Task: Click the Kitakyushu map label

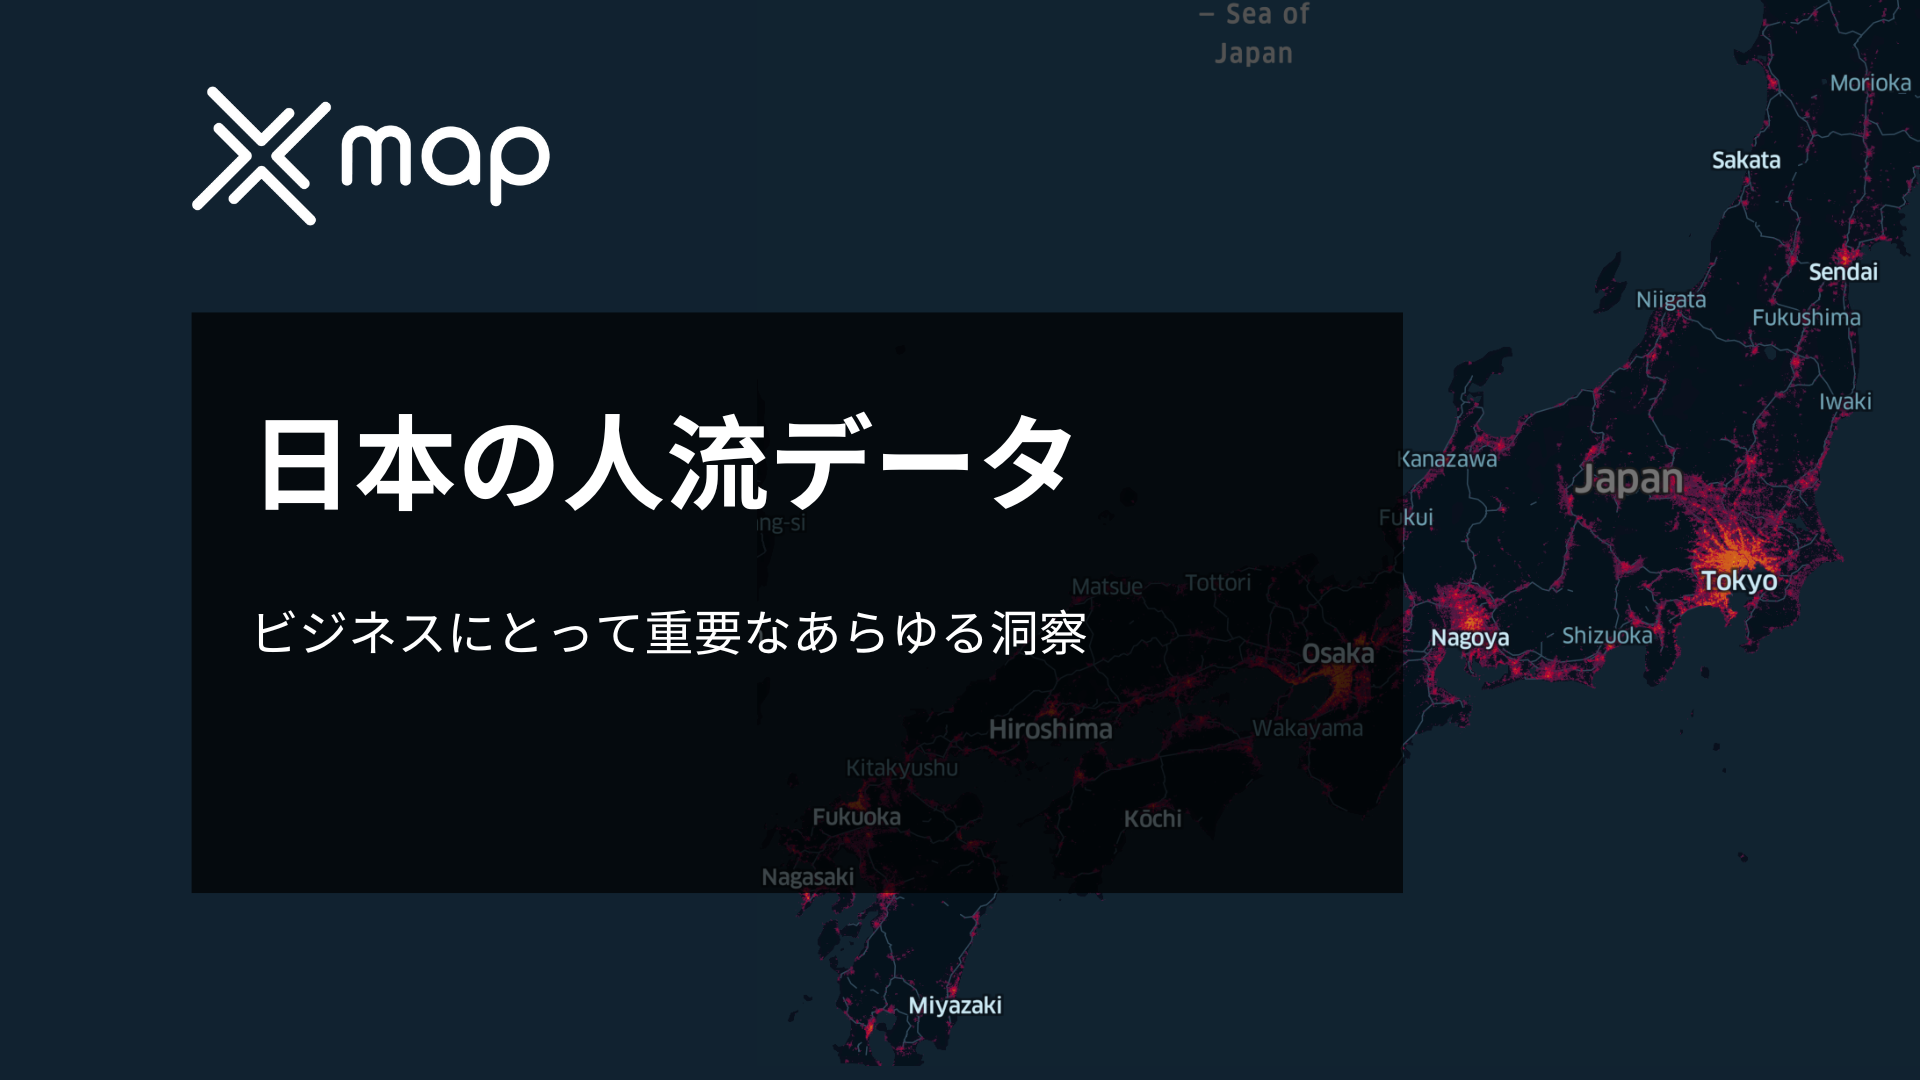Action: pos(902,768)
